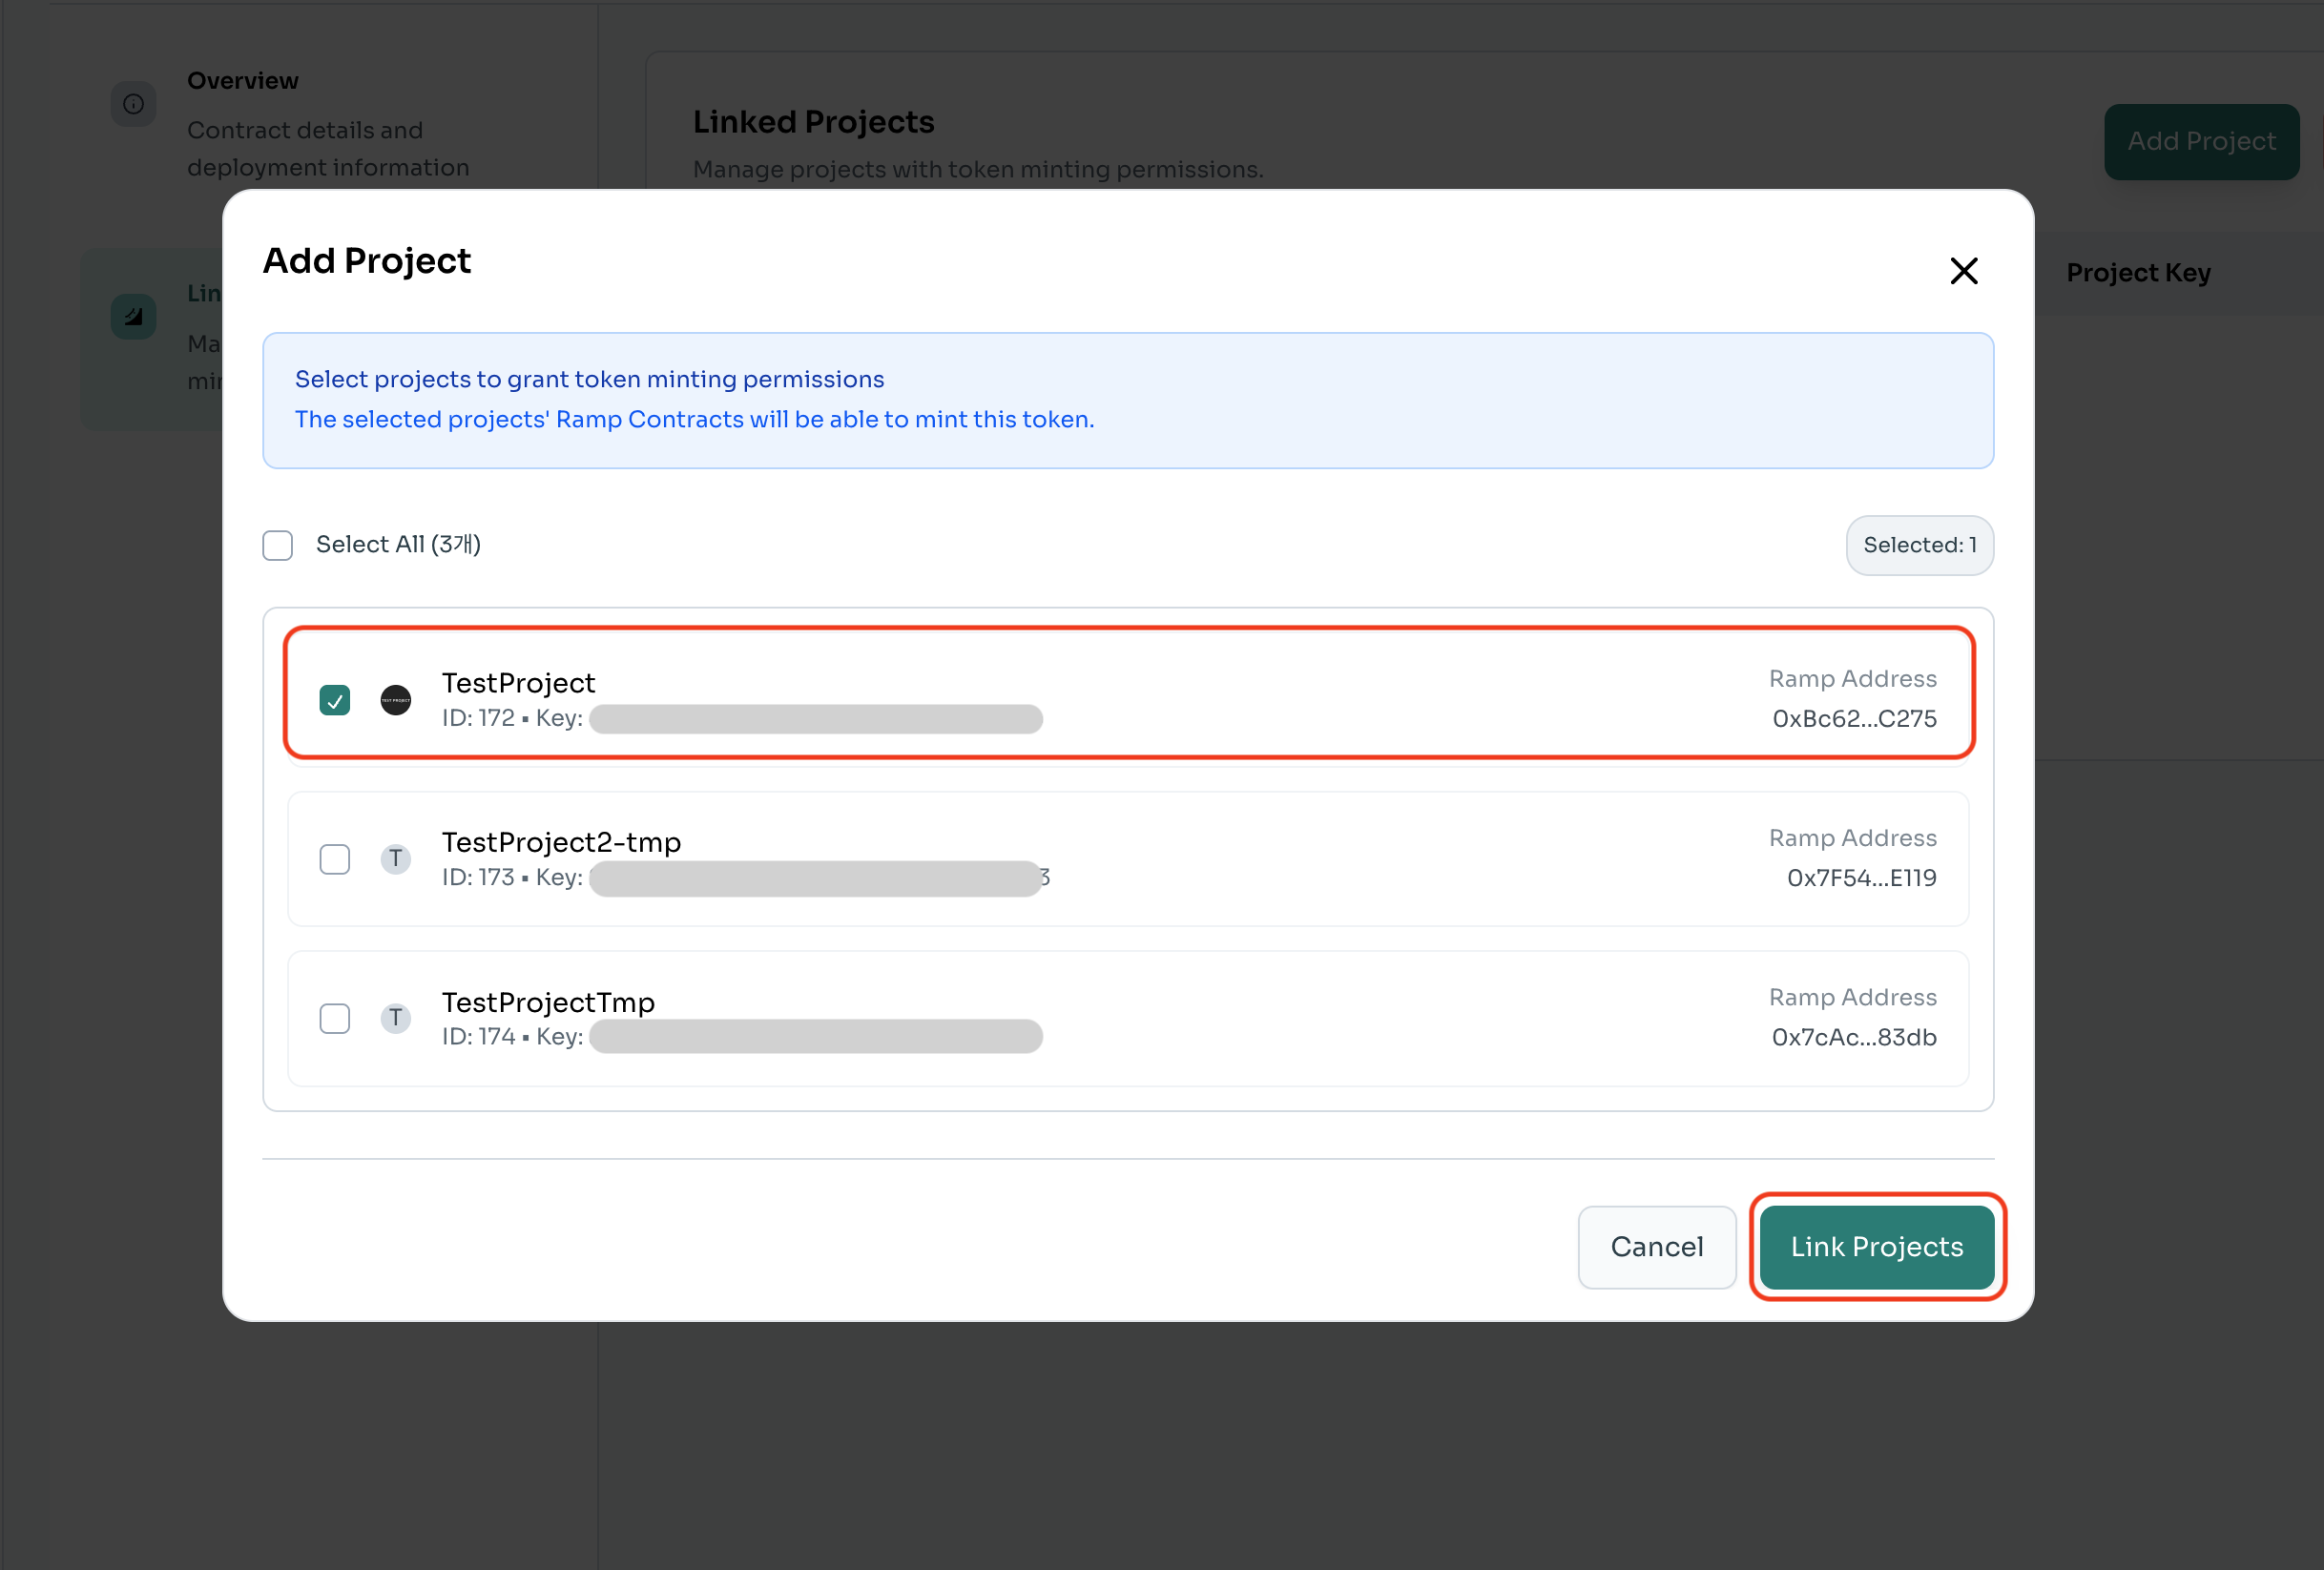
Task: Click Ramp Address 0xBc62...C275
Action: [1854, 719]
